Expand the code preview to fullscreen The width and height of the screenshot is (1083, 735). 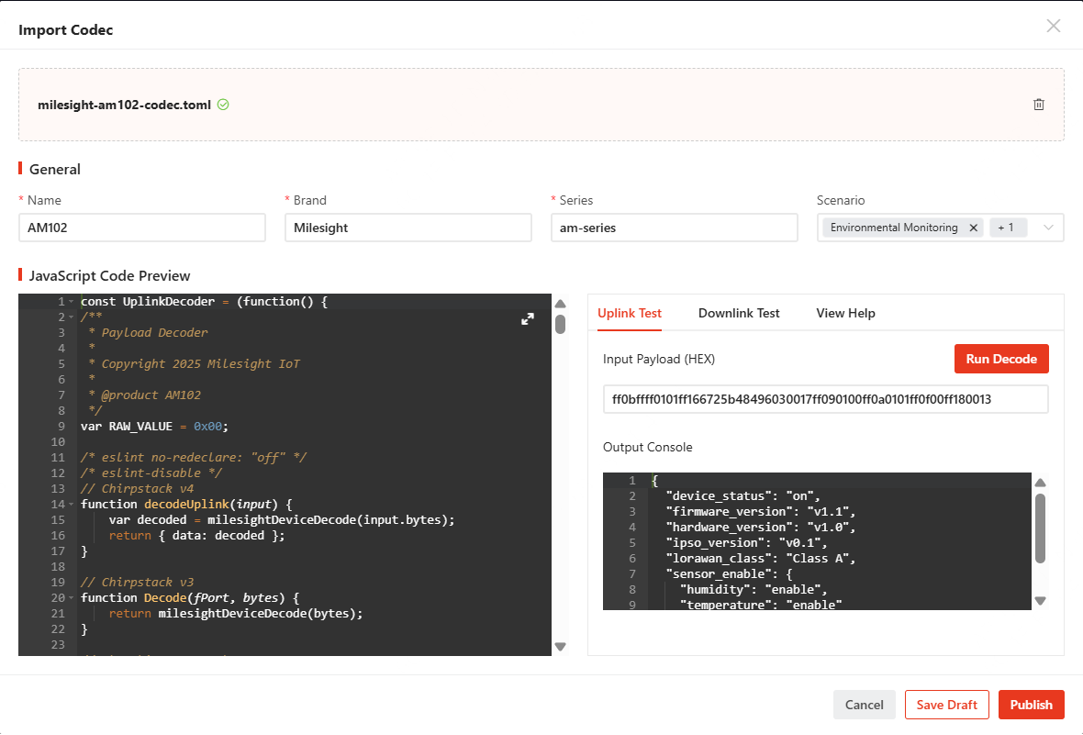[527, 318]
